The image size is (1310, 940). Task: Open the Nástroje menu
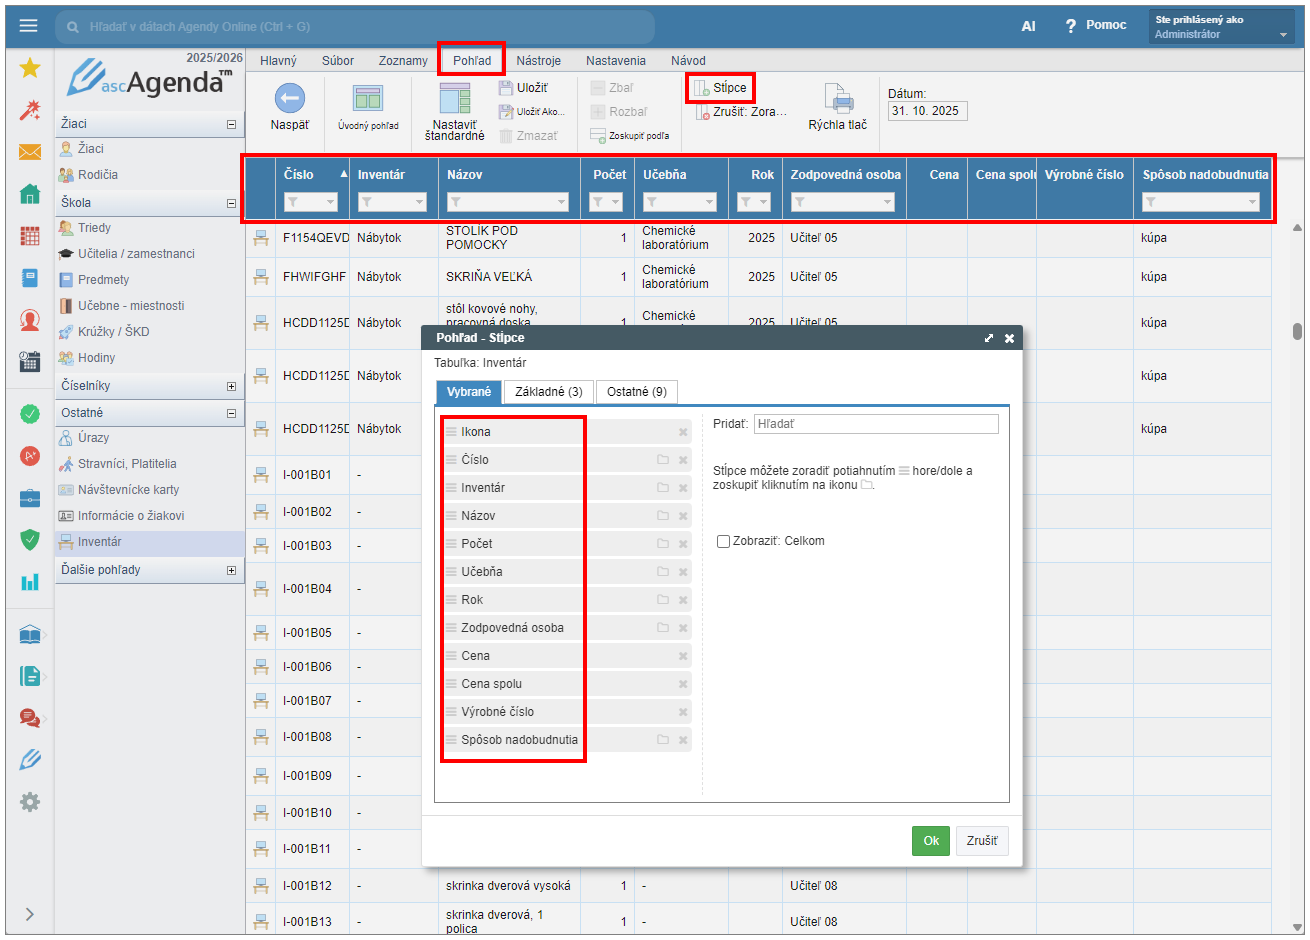pos(538,61)
